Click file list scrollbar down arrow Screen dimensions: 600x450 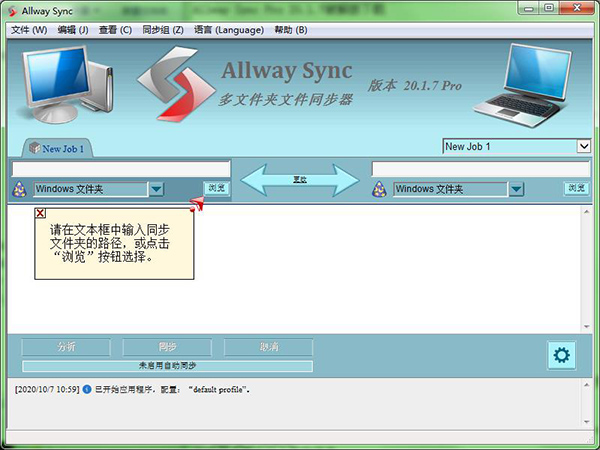tap(587, 327)
